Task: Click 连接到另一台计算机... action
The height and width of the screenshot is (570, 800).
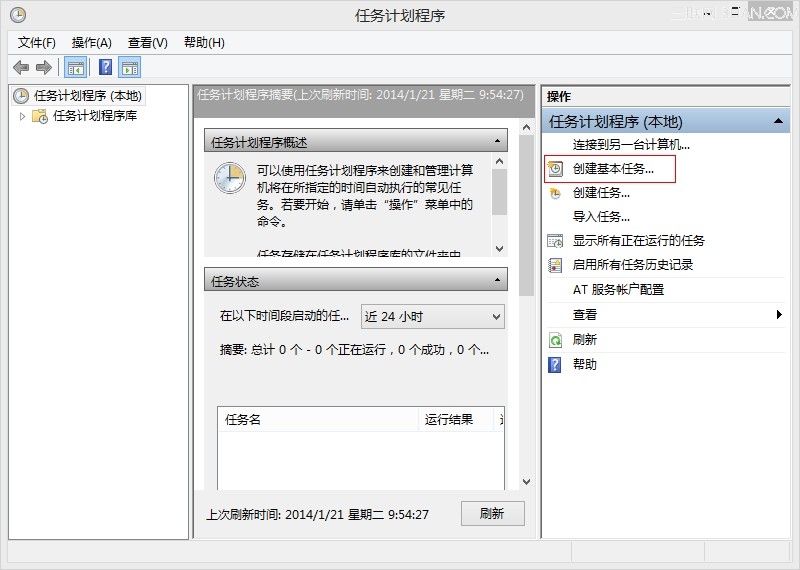Action: click(x=631, y=144)
